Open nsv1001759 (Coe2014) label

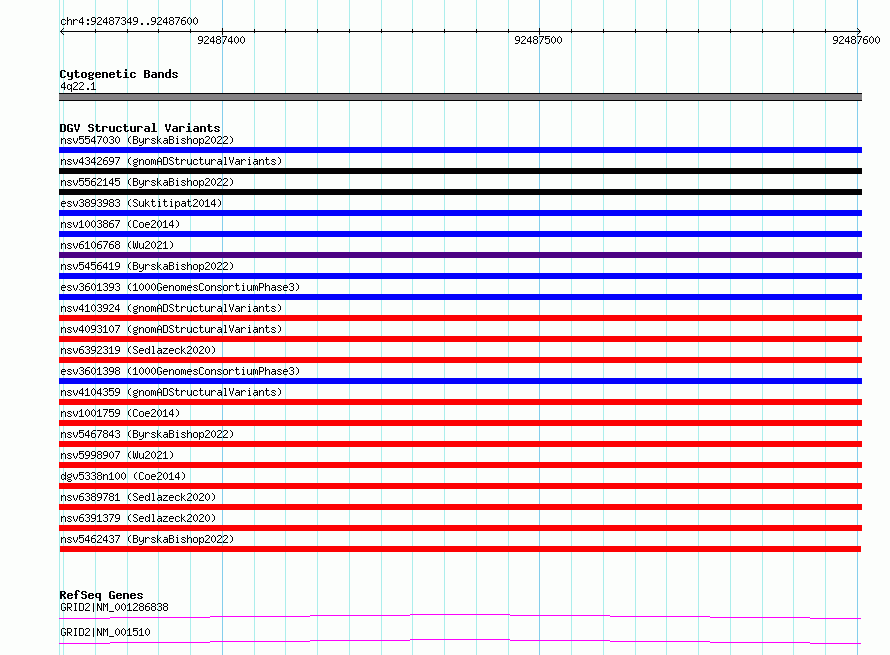[x=120, y=413]
